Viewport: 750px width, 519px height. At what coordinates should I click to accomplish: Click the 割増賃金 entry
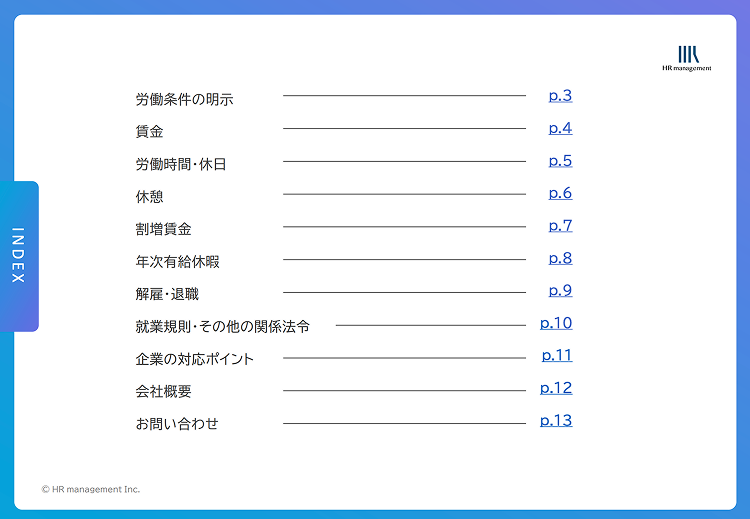pyautogui.click(x=163, y=229)
